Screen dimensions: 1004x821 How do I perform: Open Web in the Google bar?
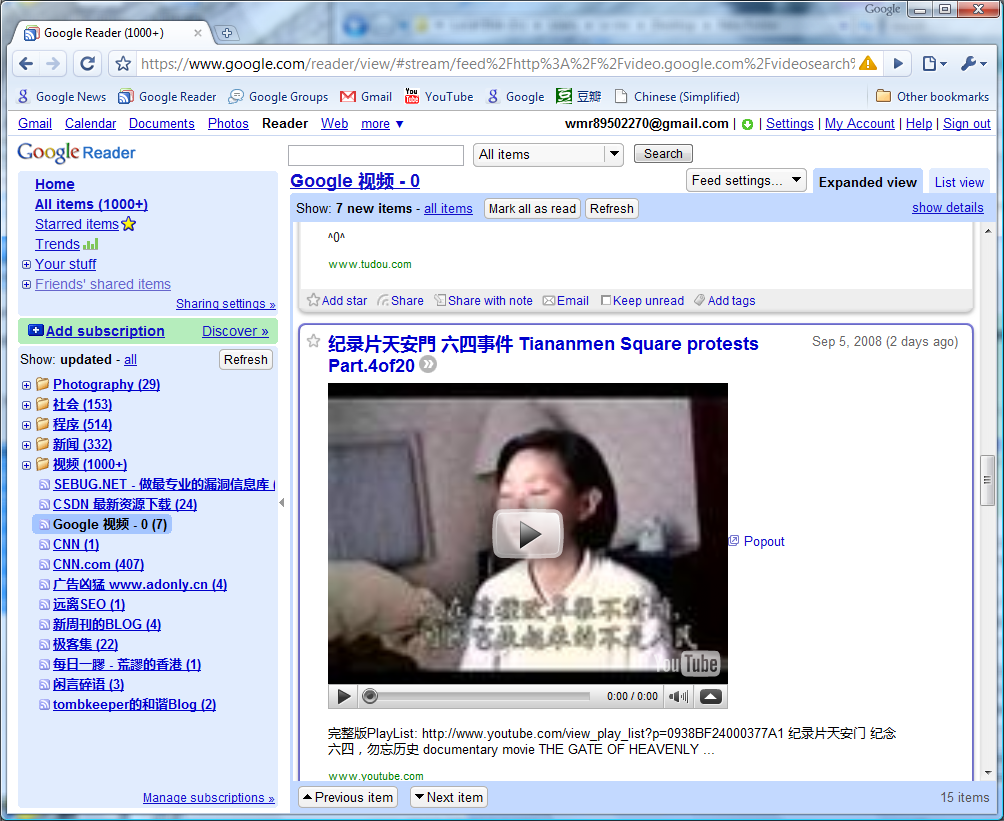334,124
